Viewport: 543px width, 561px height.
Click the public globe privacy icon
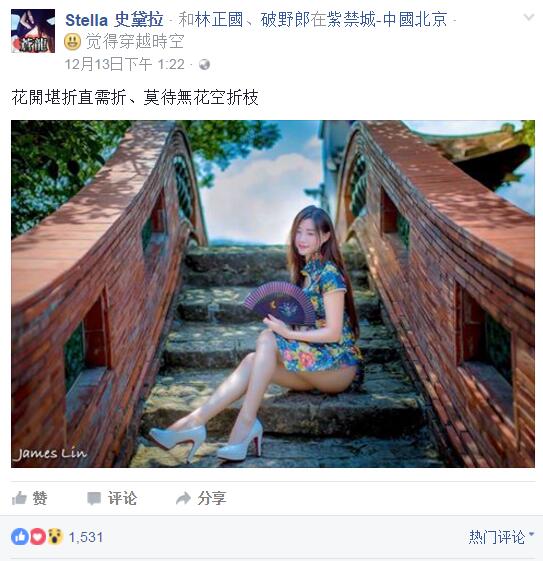[204, 65]
